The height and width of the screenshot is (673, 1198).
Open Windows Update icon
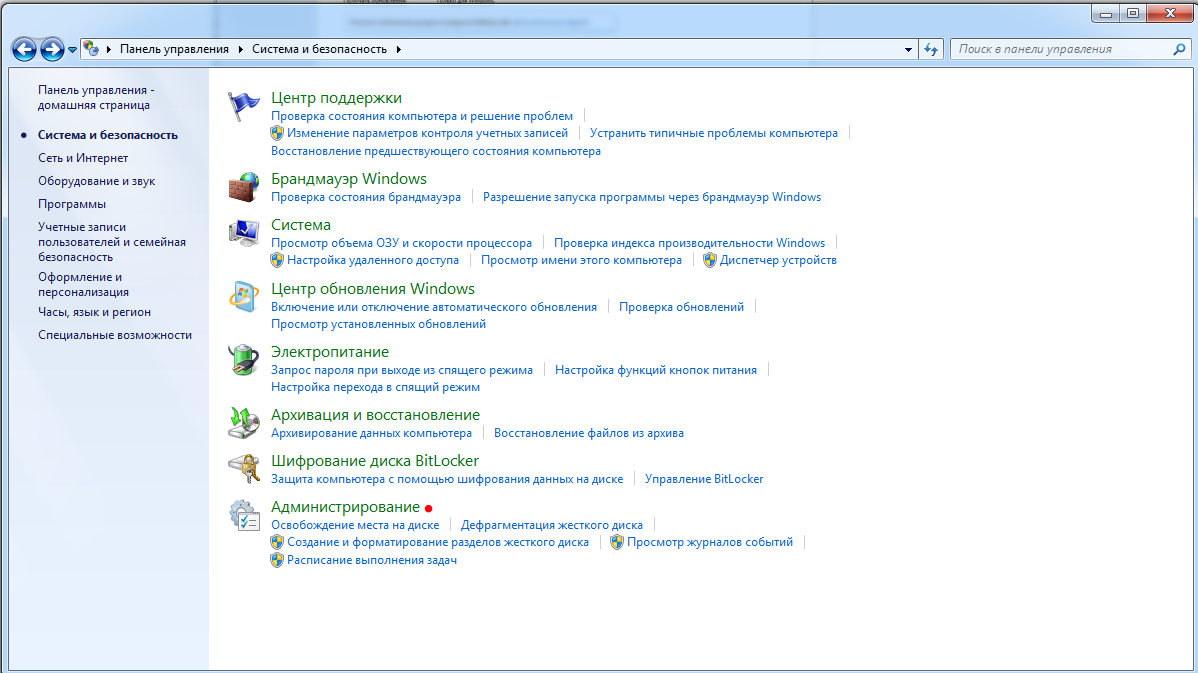pos(244,296)
